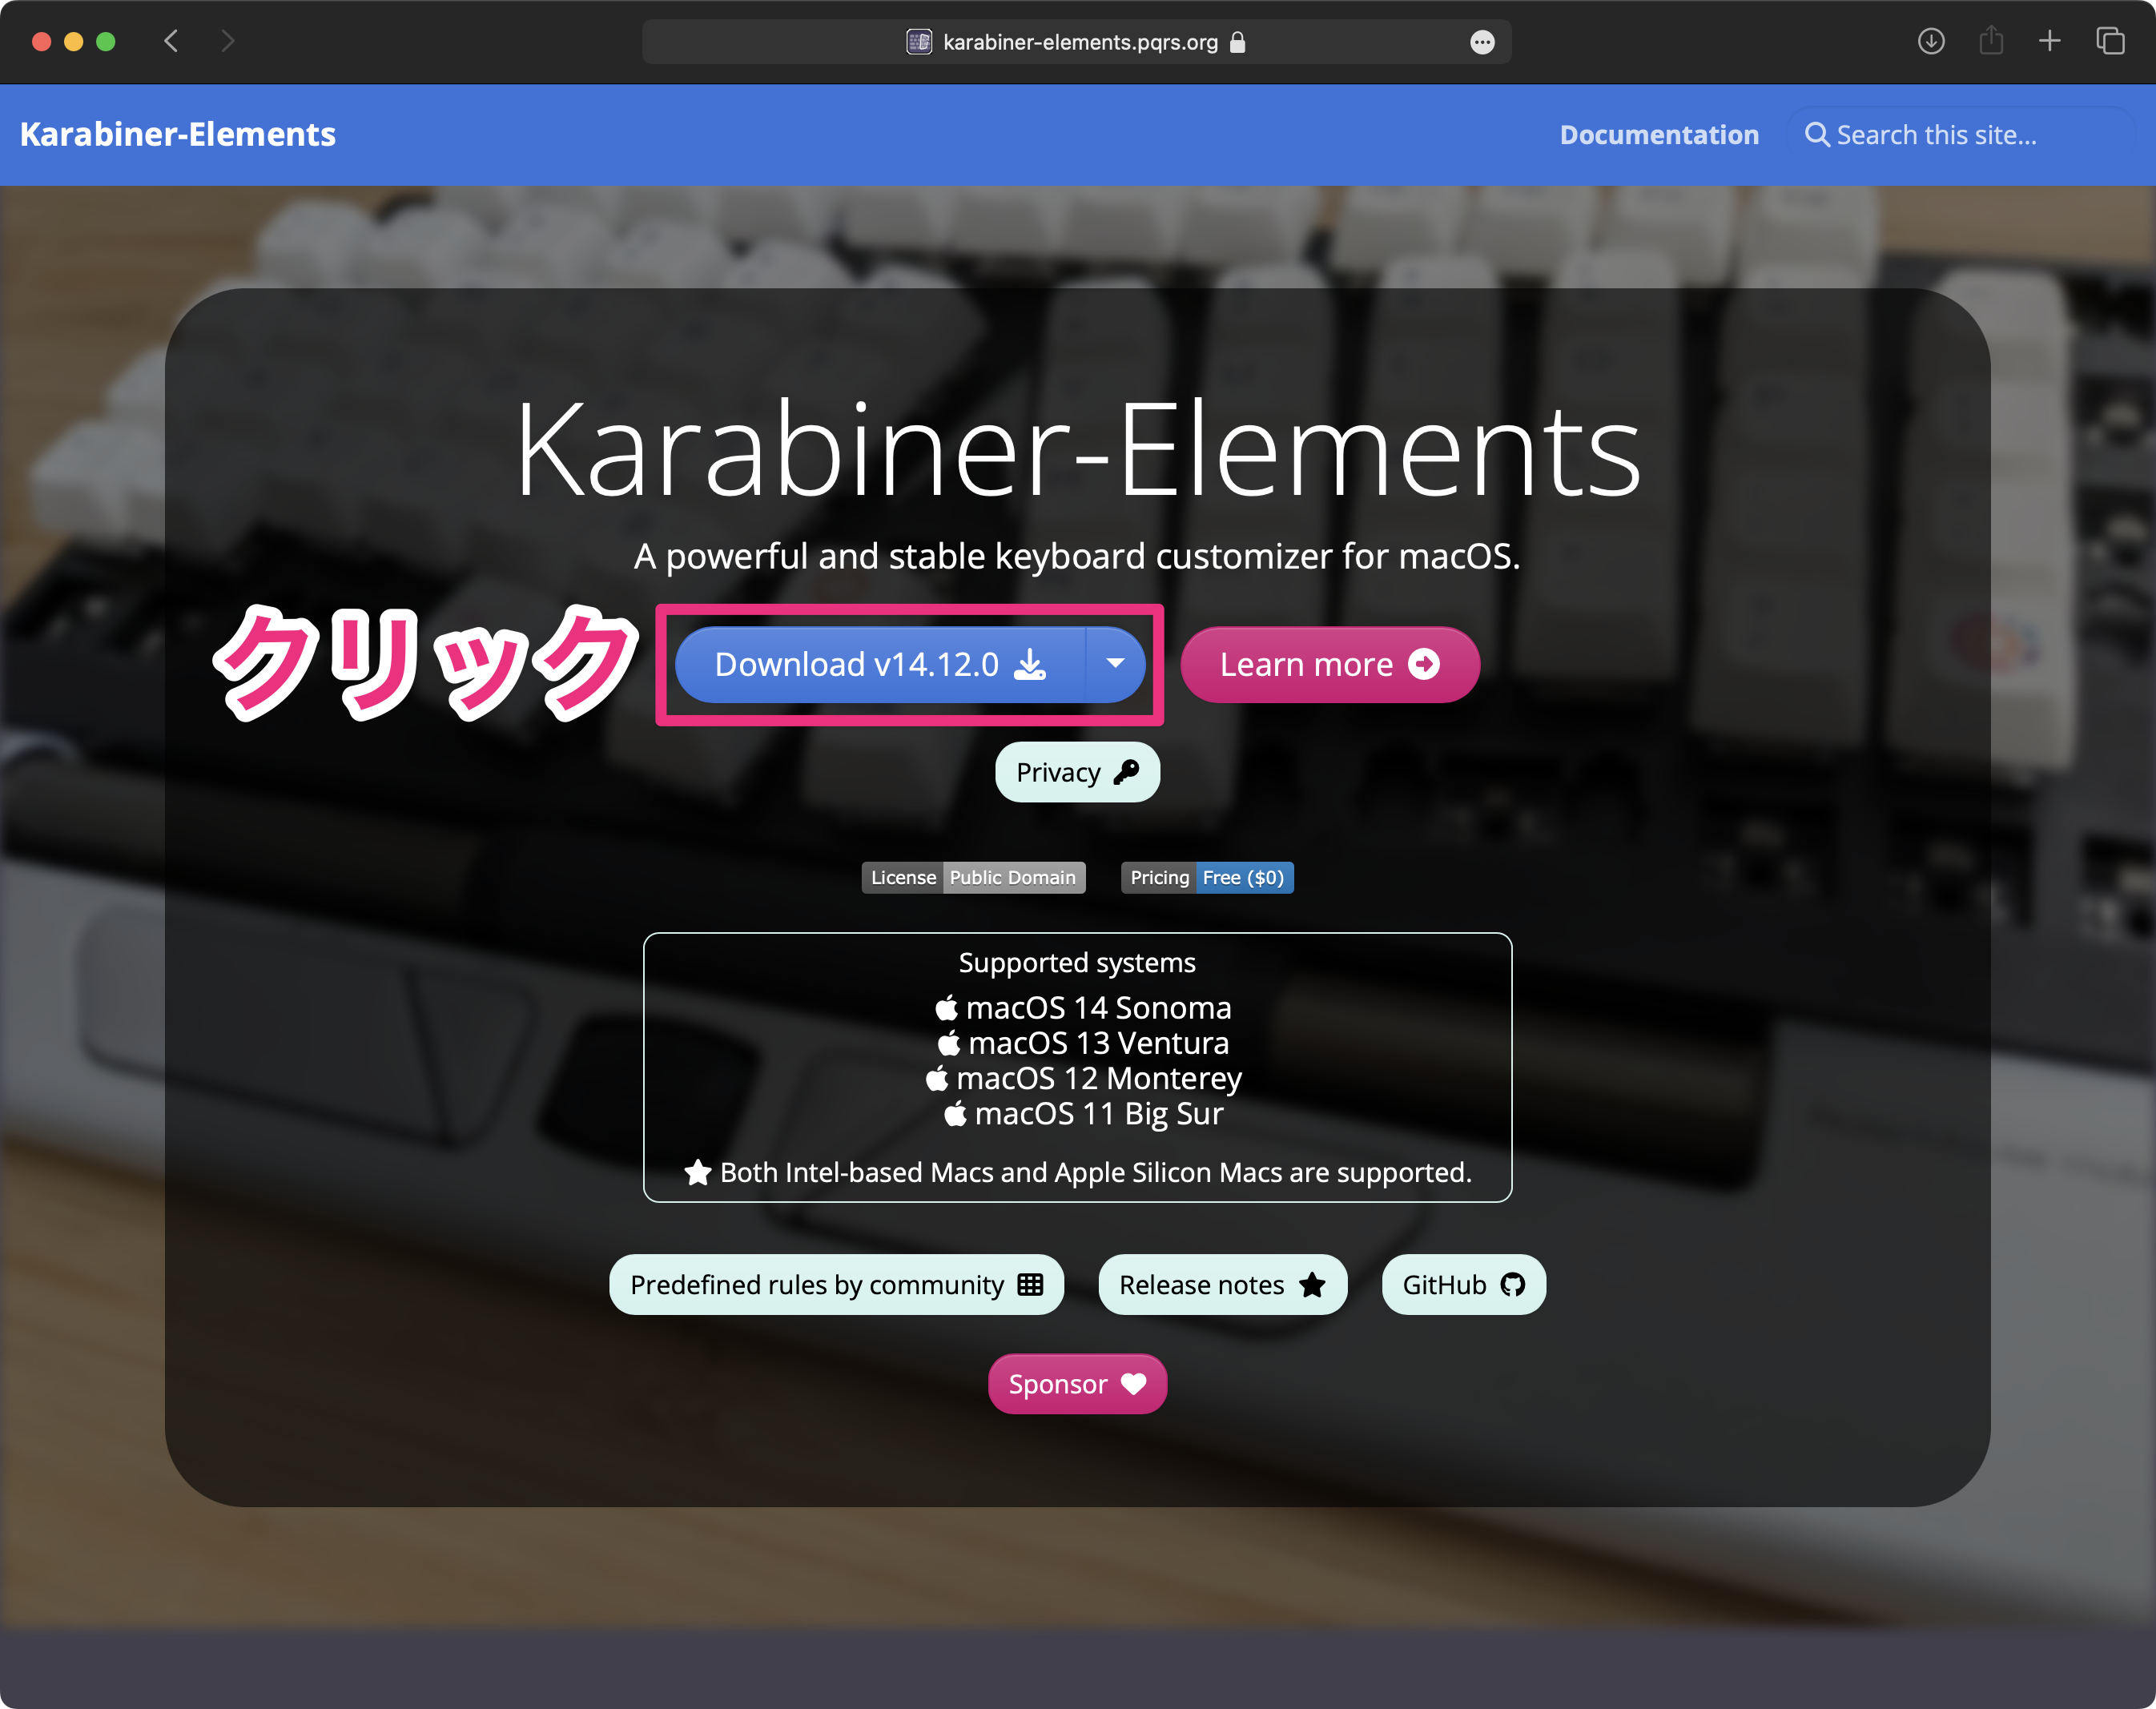The width and height of the screenshot is (2156, 1709).
Task: Click Safari's downloads icon in toolbar
Action: point(1930,41)
